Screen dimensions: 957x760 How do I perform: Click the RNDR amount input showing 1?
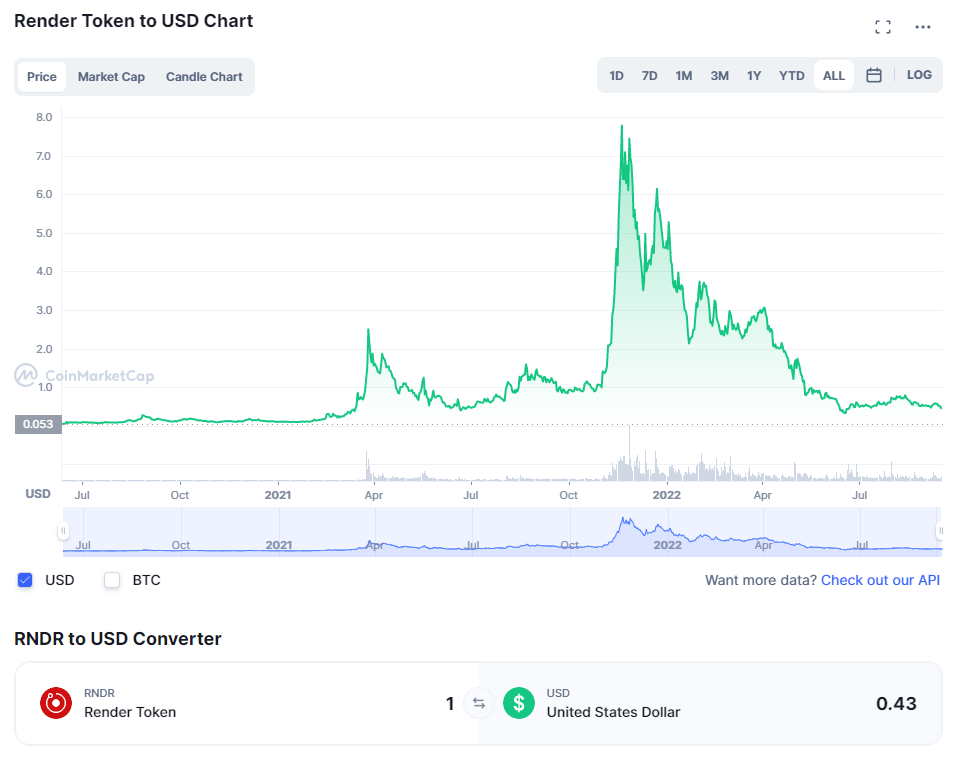(x=450, y=703)
